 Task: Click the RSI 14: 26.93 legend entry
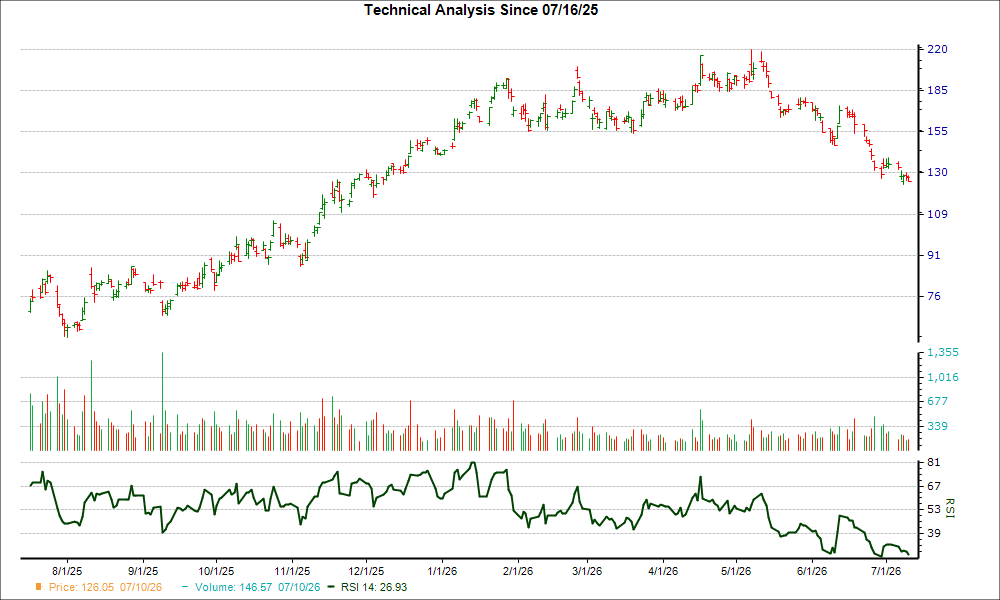point(374,587)
